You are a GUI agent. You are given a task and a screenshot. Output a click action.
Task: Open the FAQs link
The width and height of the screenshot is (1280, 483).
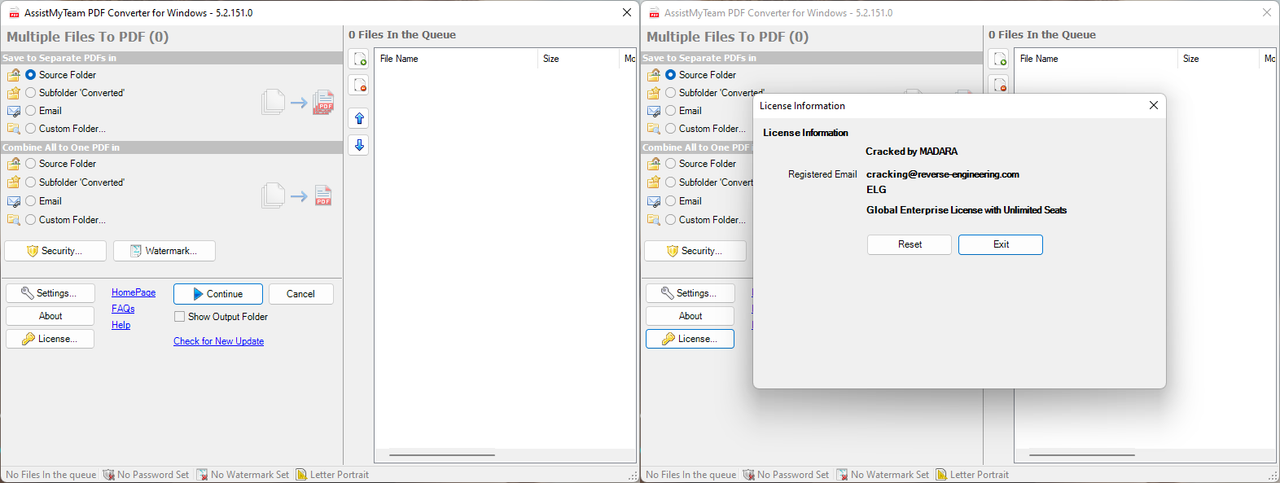point(123,309)
